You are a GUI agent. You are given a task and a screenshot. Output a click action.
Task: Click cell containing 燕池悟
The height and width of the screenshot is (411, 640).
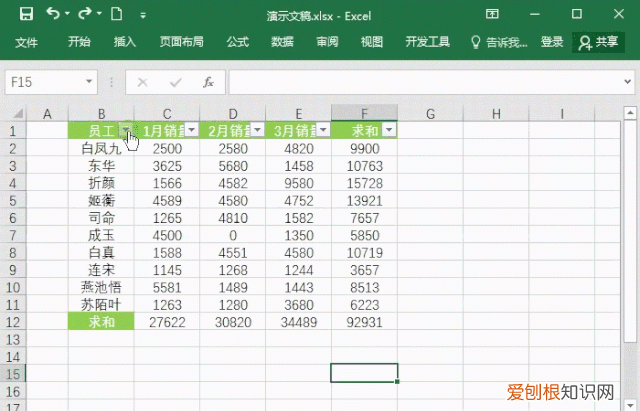click(101, 287)
